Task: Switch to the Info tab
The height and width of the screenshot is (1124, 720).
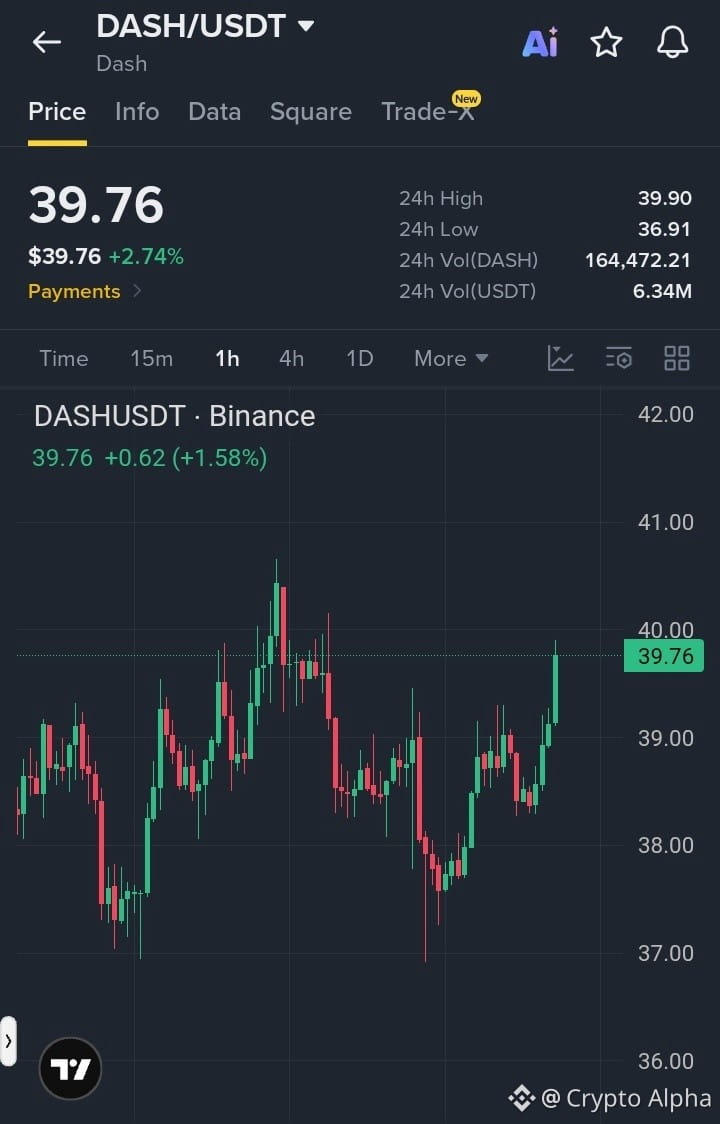Action: click(x=137, y=112)
